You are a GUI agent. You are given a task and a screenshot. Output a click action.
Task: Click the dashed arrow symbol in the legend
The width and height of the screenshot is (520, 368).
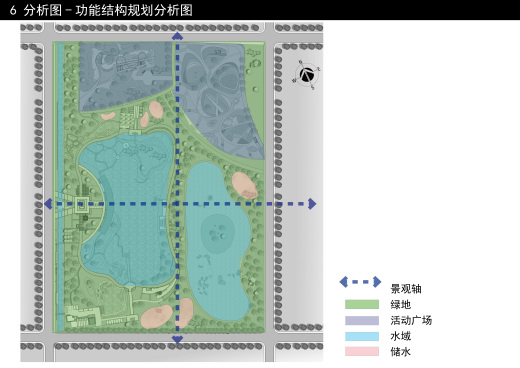pyautogui.click(x=360, y=282)
